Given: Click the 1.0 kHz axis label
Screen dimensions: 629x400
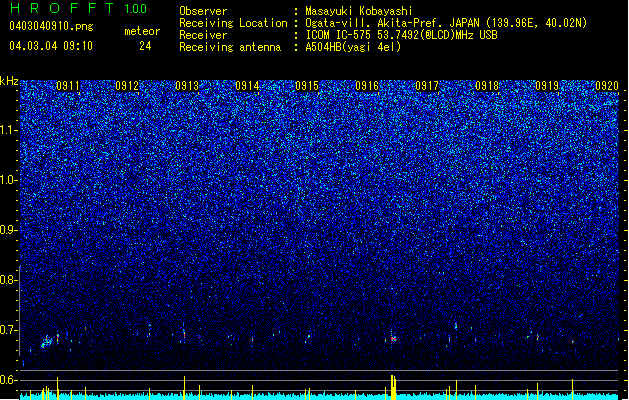Looking at the screenshot, I should pyautogui.click(x=9, y=180).
